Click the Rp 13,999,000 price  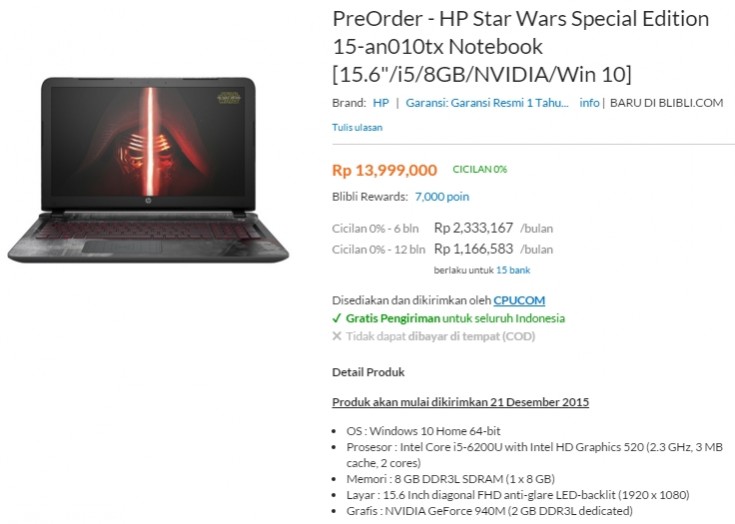pos(384,170)
